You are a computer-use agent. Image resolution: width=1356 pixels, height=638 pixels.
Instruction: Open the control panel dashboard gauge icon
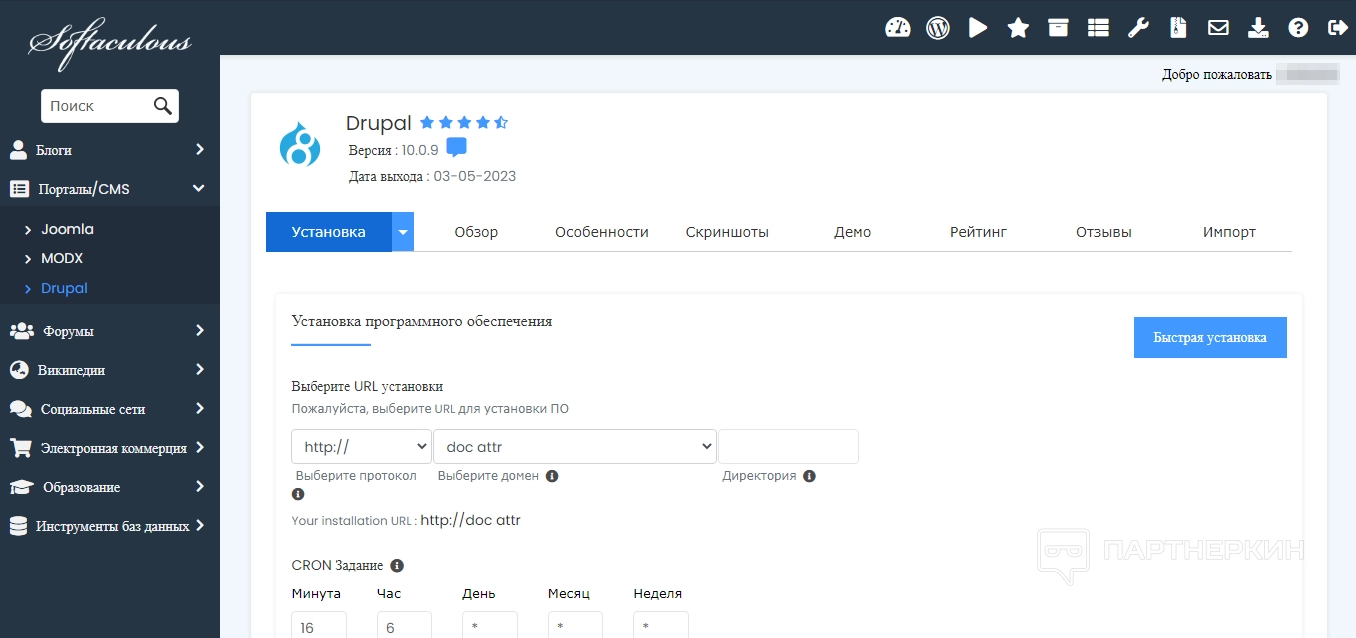(x=898, y=28)
